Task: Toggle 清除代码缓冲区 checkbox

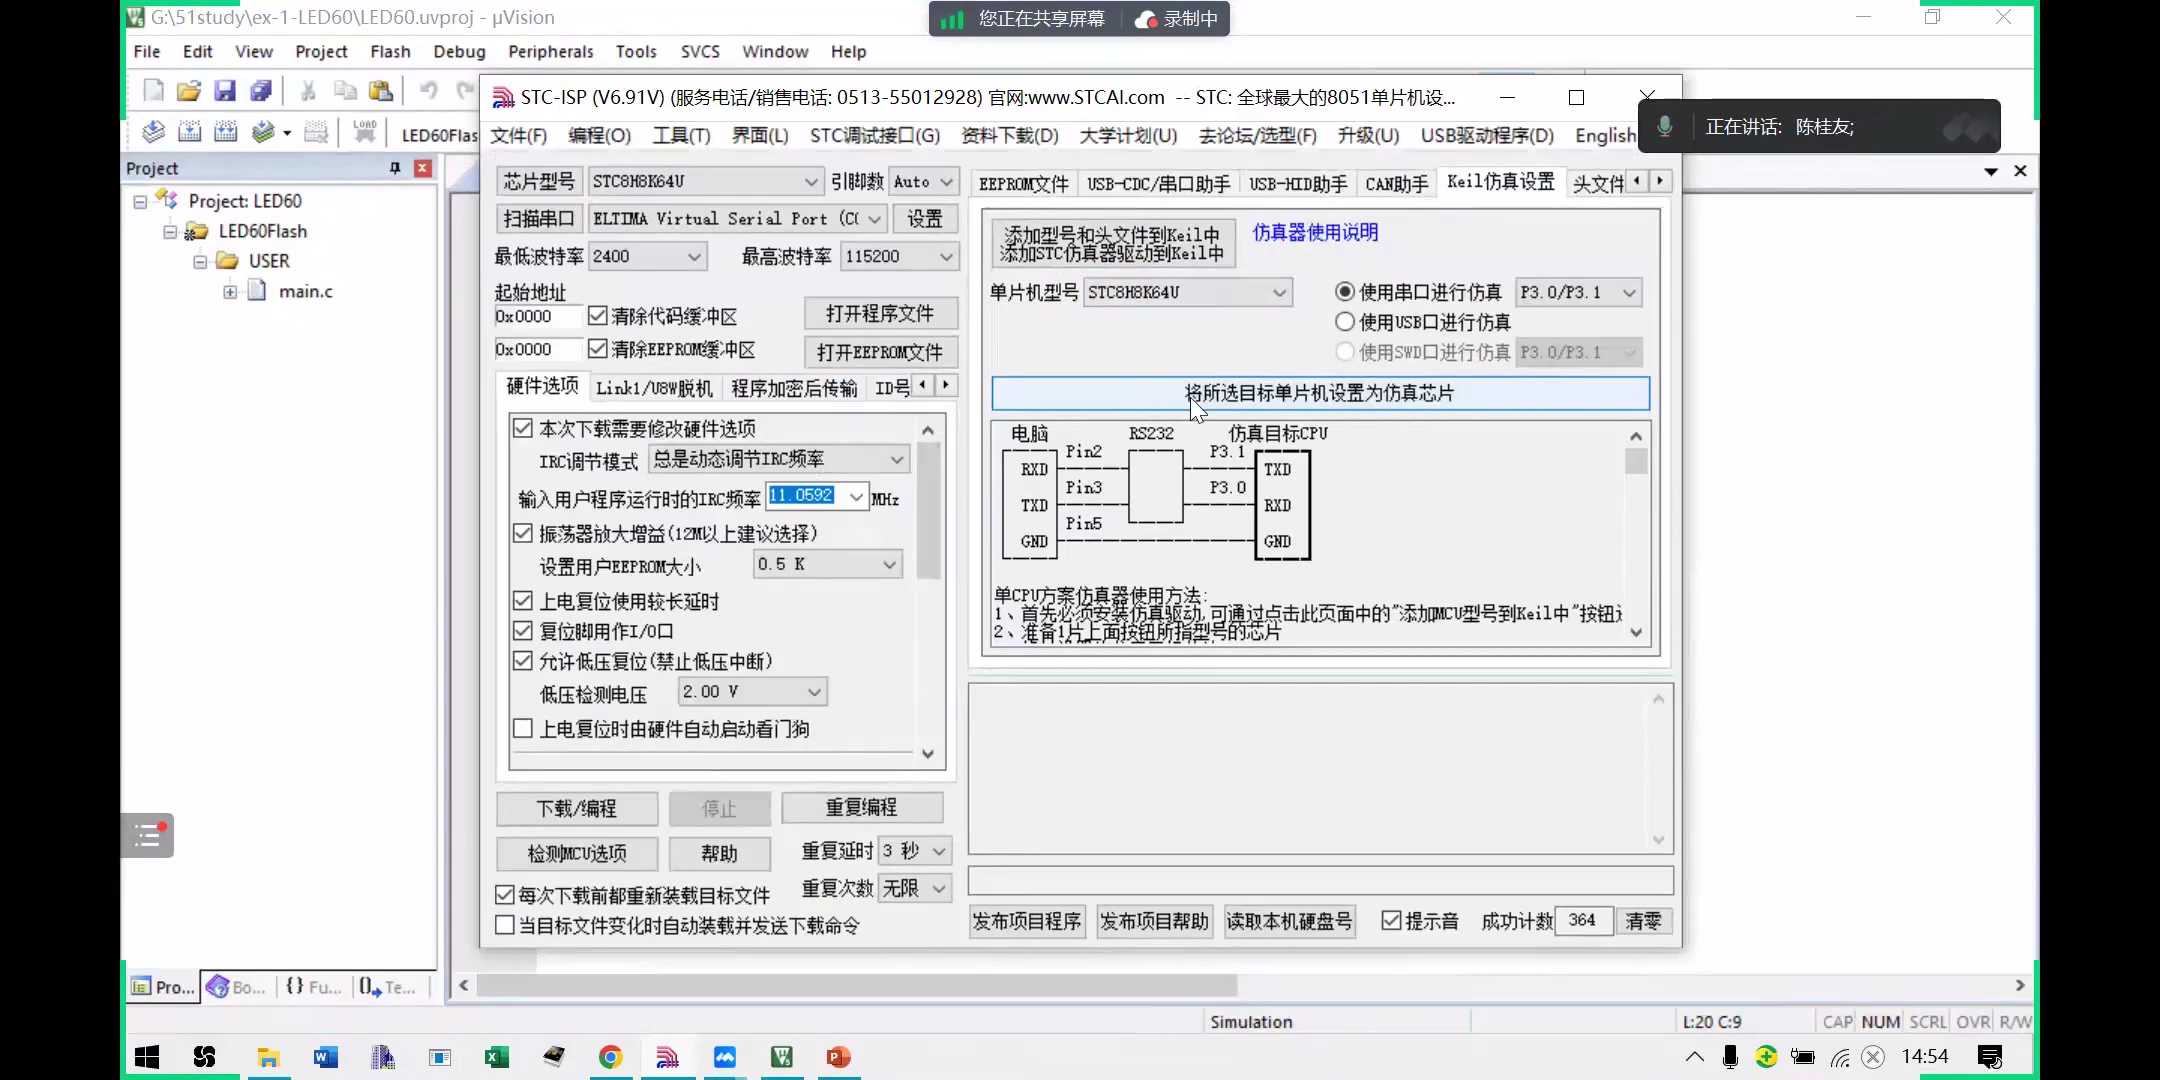Action: [598, 316]
